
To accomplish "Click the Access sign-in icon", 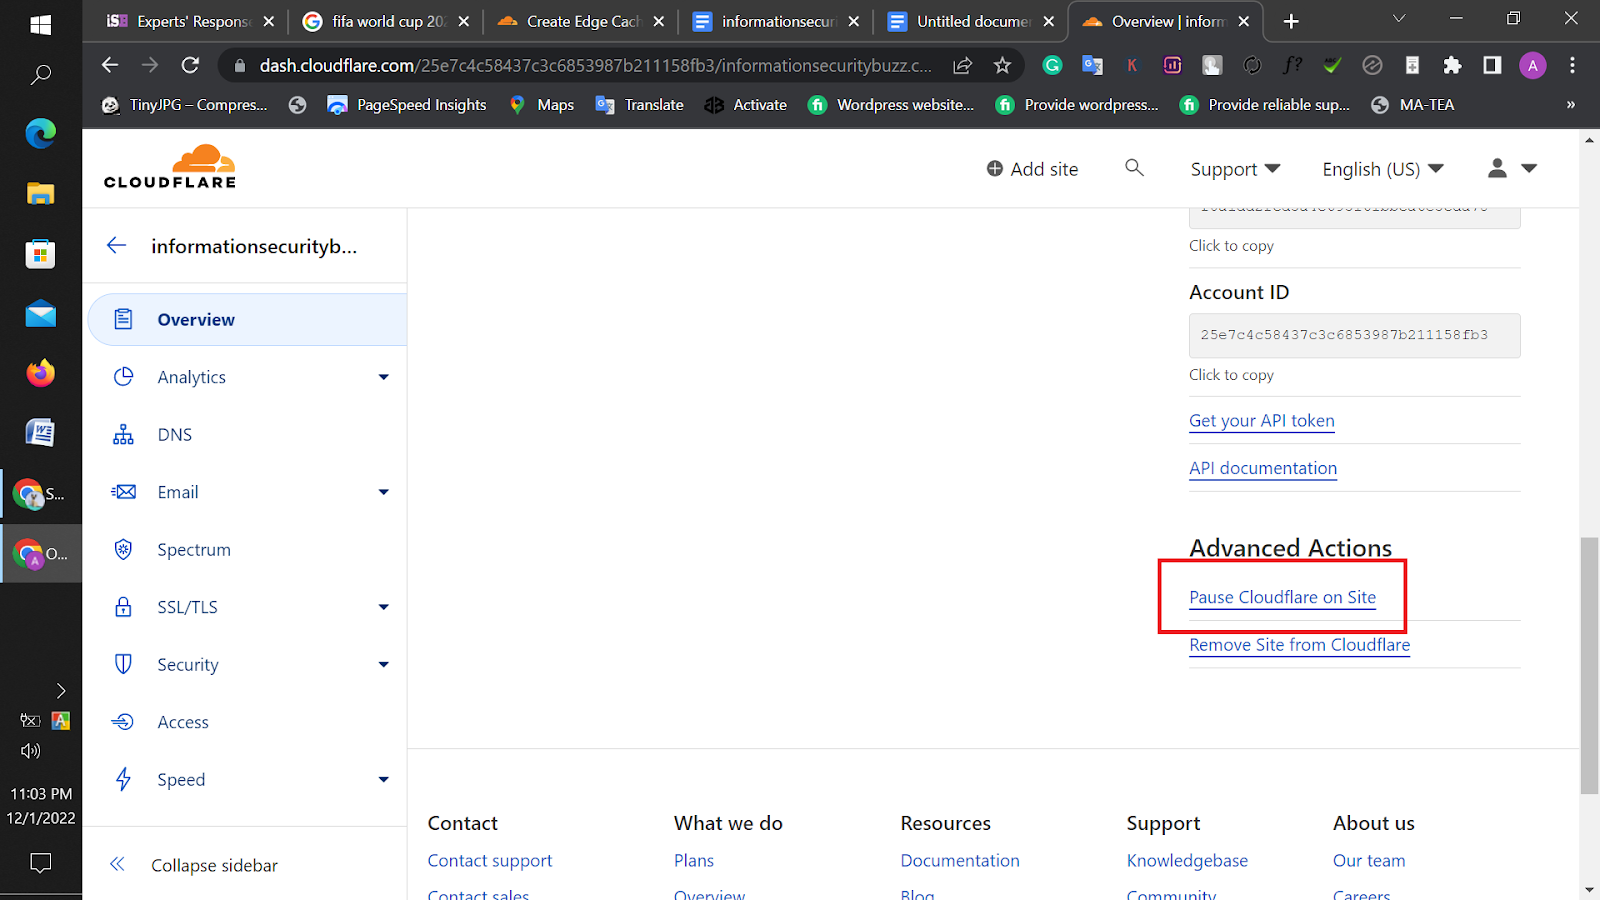I will 123,722.
